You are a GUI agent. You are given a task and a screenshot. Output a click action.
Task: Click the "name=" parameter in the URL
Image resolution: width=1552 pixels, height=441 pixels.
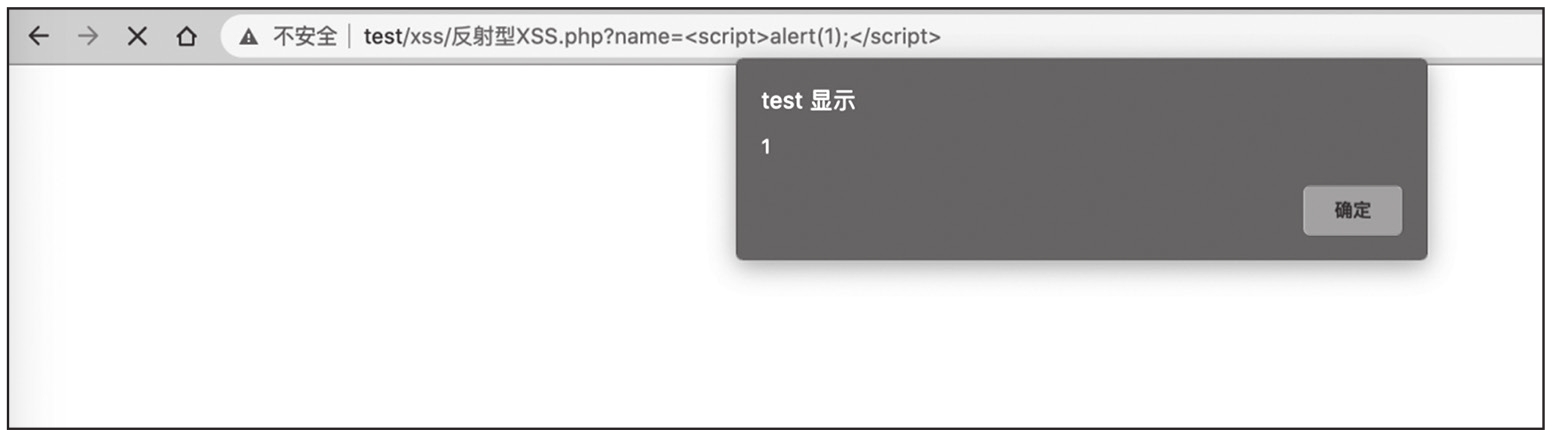tap(649, 38)
